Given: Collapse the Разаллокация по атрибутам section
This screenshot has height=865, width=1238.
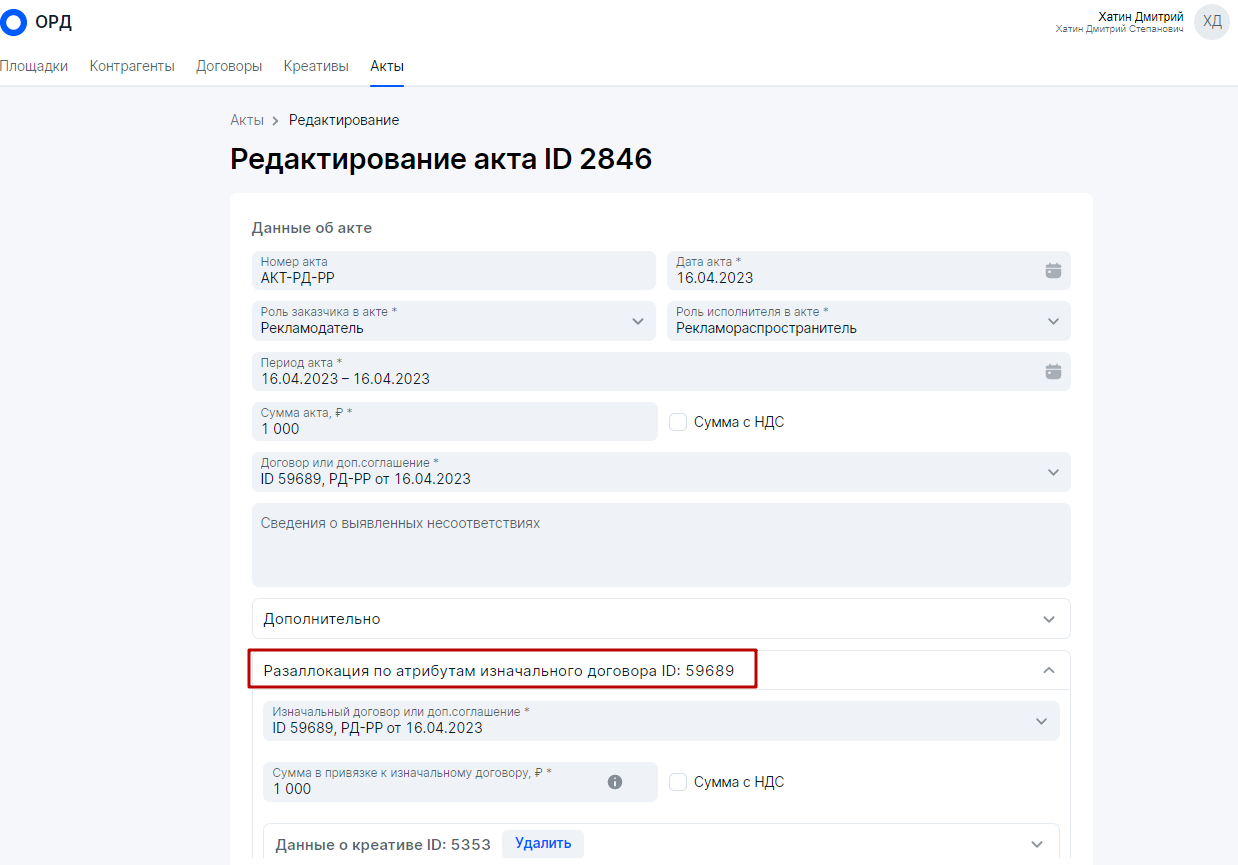Looking at the screenshot, I should coord(1048,670).
